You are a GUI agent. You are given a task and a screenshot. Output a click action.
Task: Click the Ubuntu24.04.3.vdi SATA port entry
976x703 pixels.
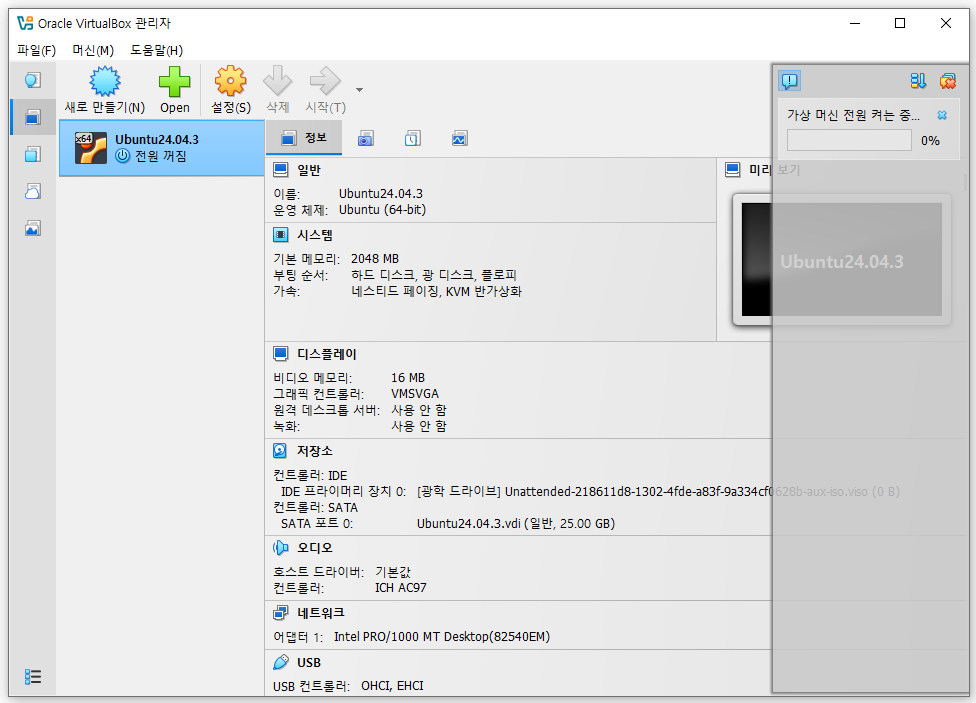[x=516, y=524]
